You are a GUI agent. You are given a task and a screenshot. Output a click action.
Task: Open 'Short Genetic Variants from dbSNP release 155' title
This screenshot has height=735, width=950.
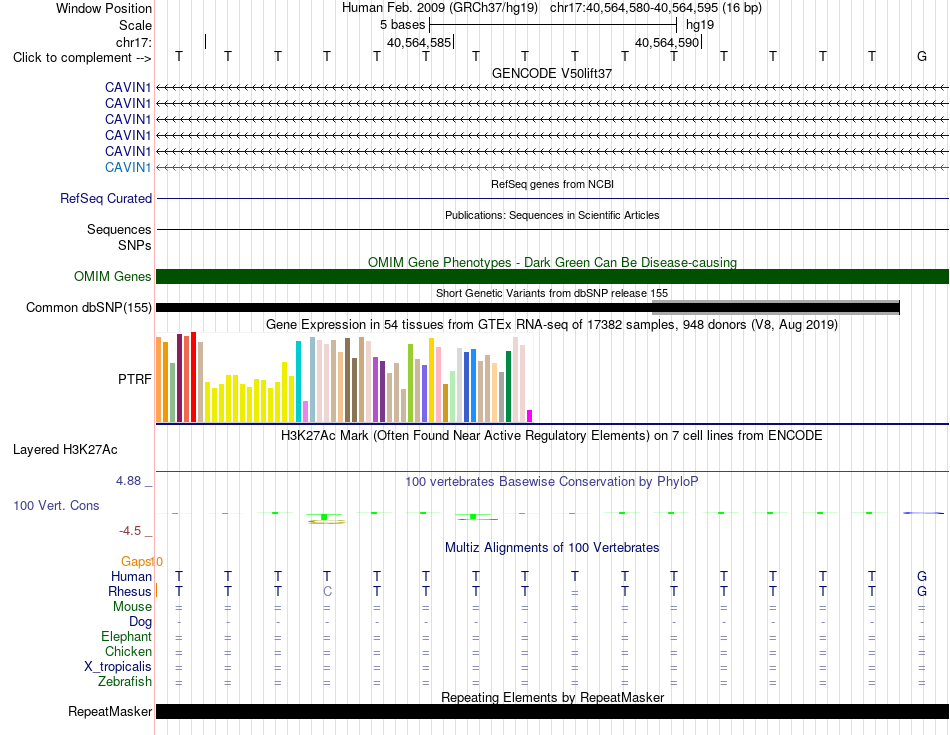pos(552,293)
